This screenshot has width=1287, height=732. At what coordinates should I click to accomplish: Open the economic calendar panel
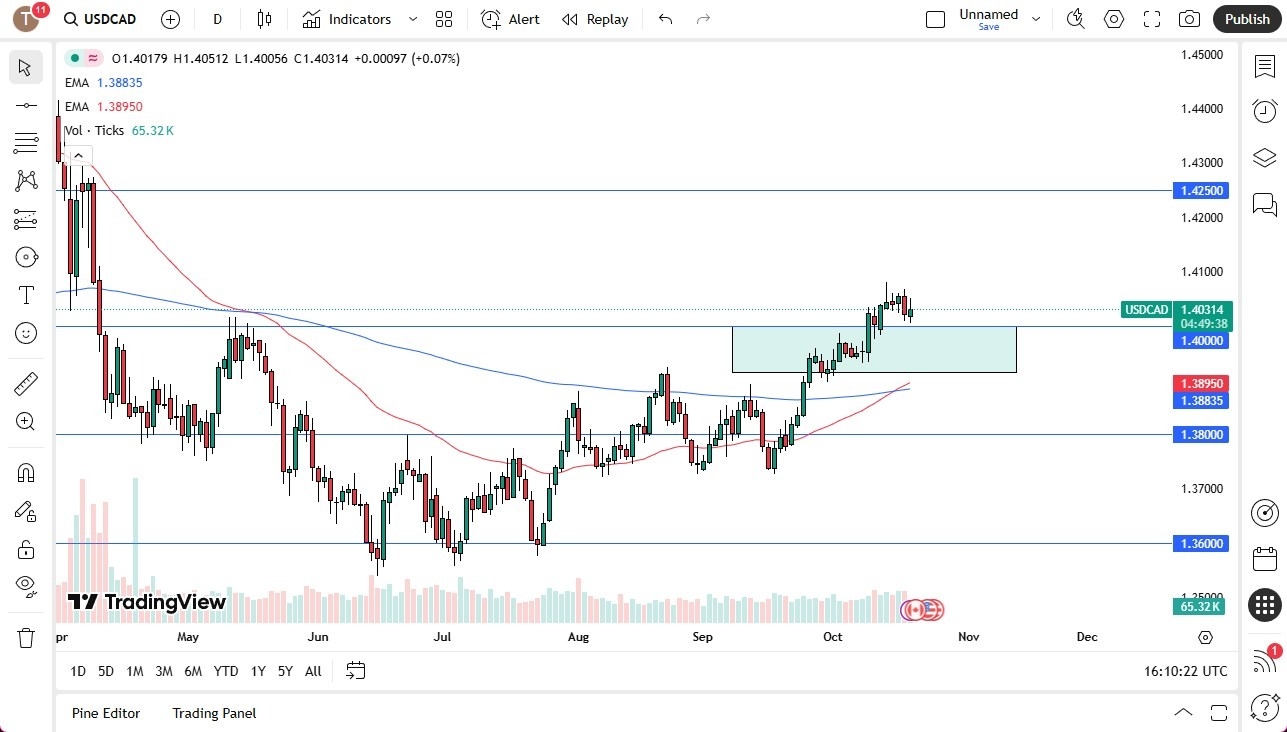click(1264, 558)
